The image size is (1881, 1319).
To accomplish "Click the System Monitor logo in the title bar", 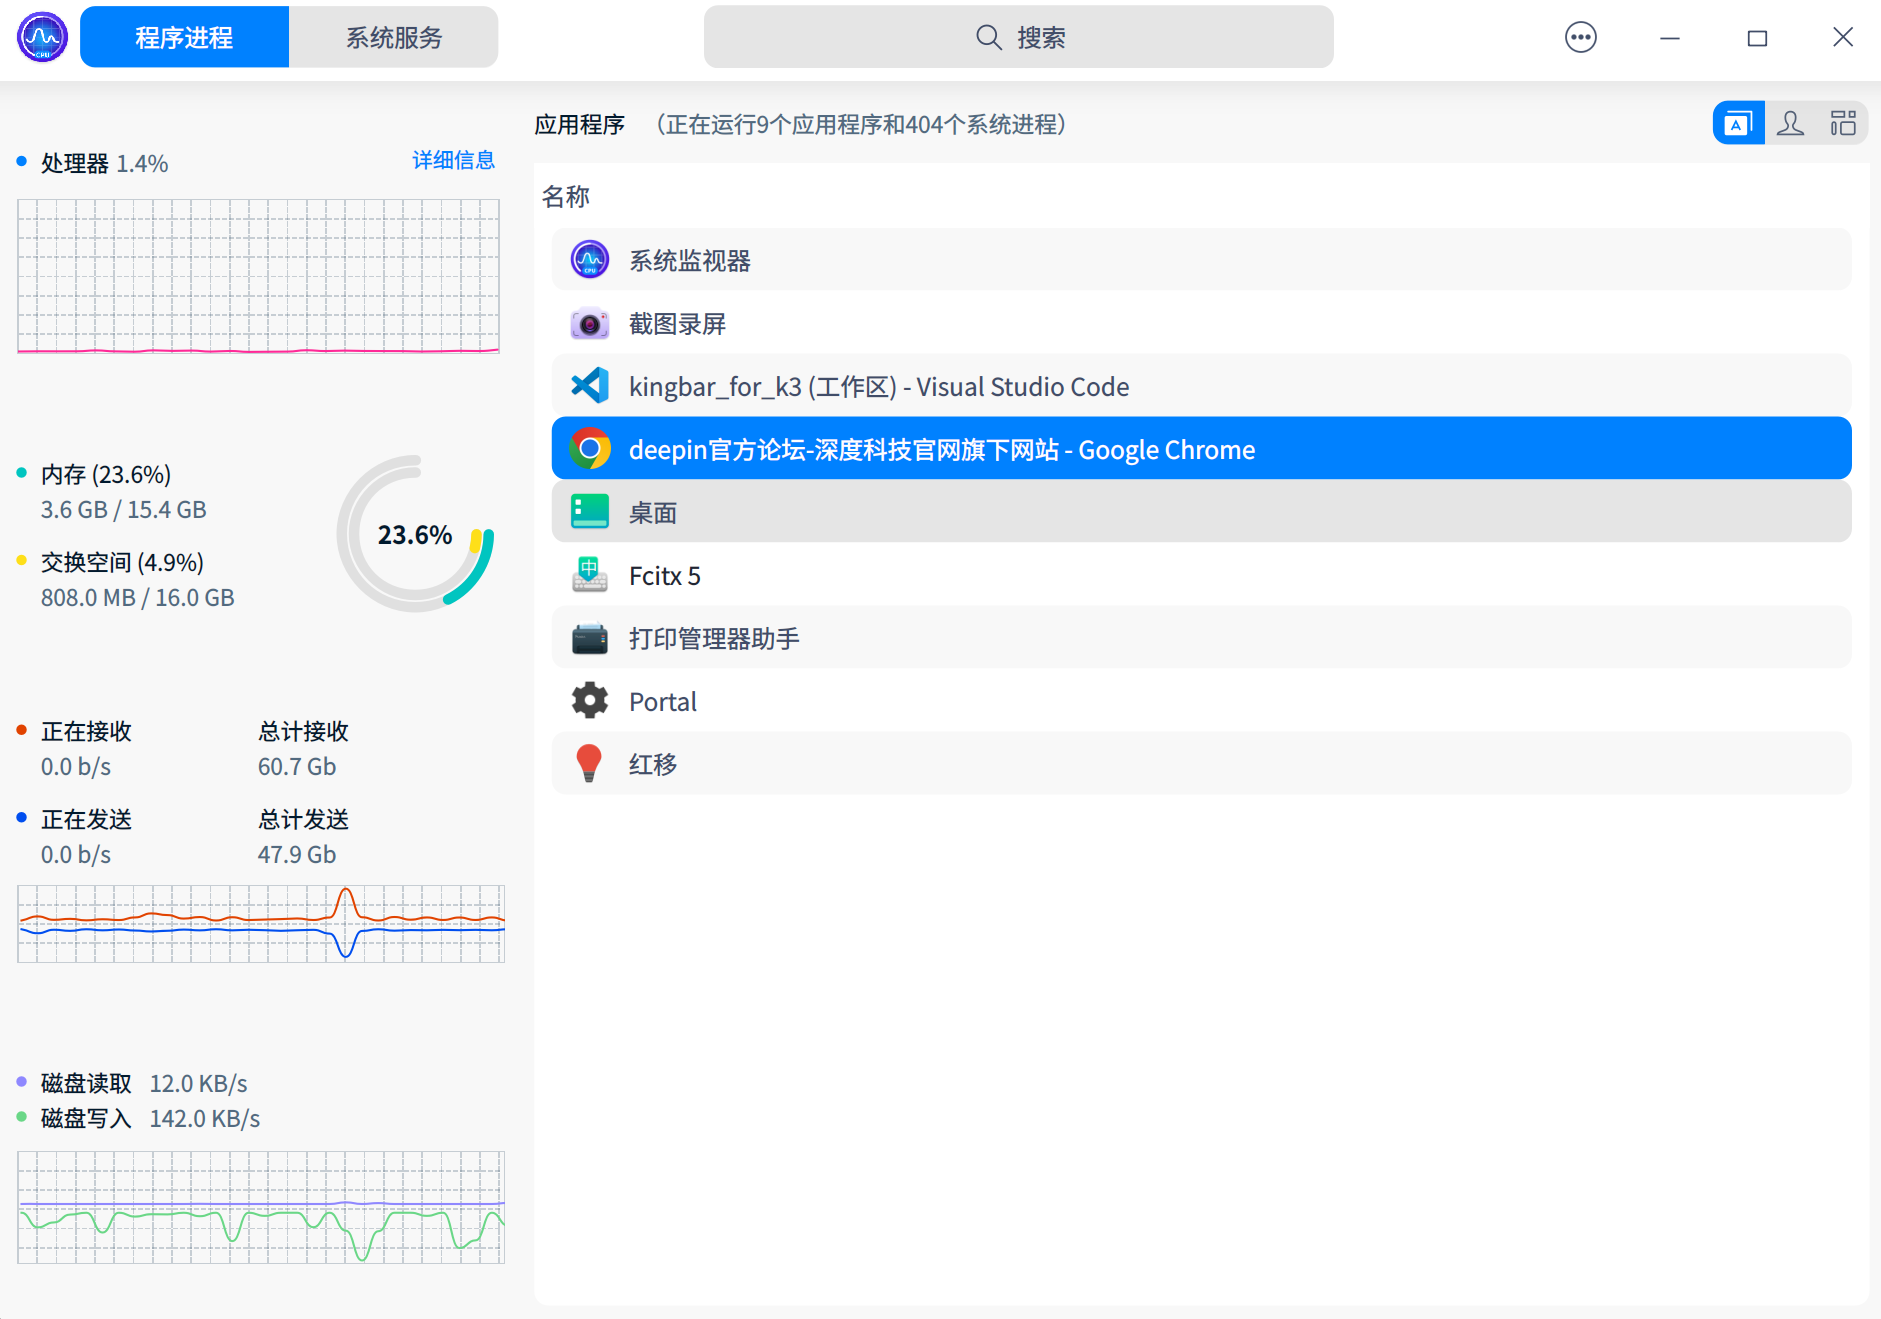I will click(x=41, y=36).
